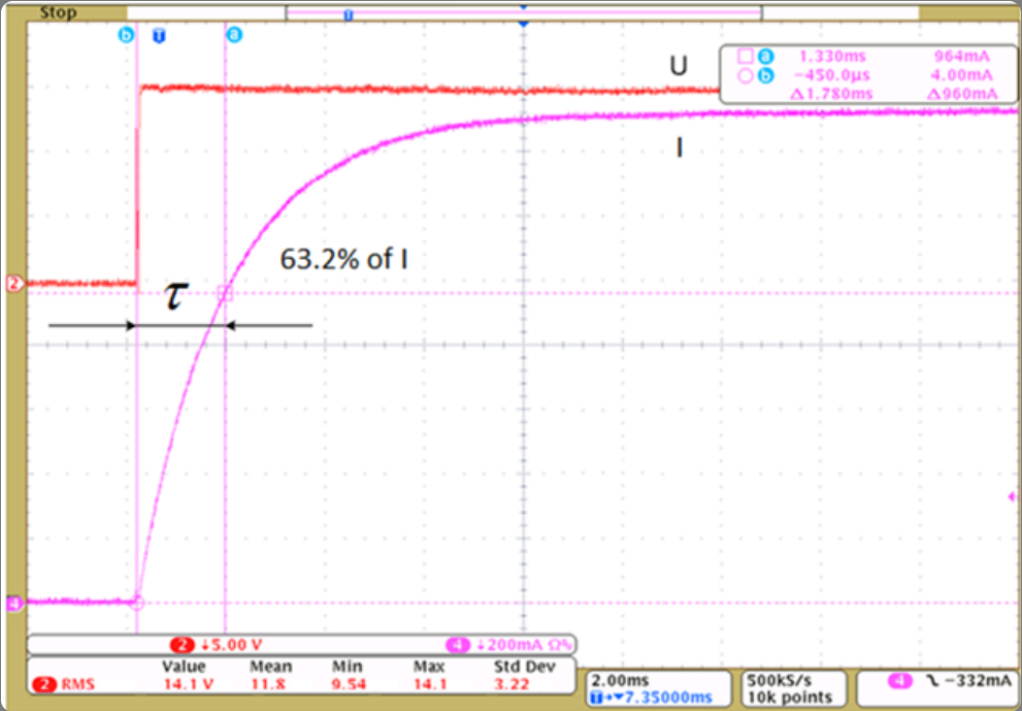Click the T marker in overview bar
Viewport: 1022px width, 711px height.
point(349,14)
